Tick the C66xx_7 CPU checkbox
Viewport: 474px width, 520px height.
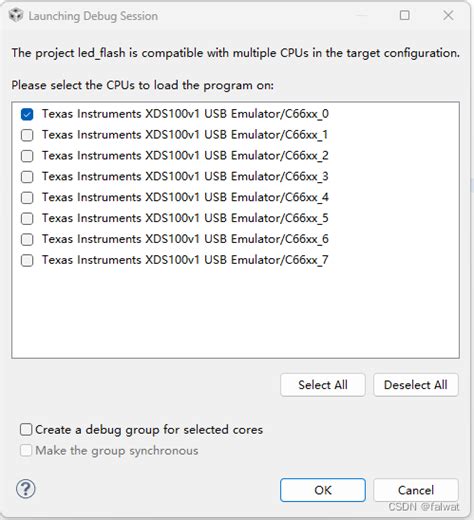point(27,260)
